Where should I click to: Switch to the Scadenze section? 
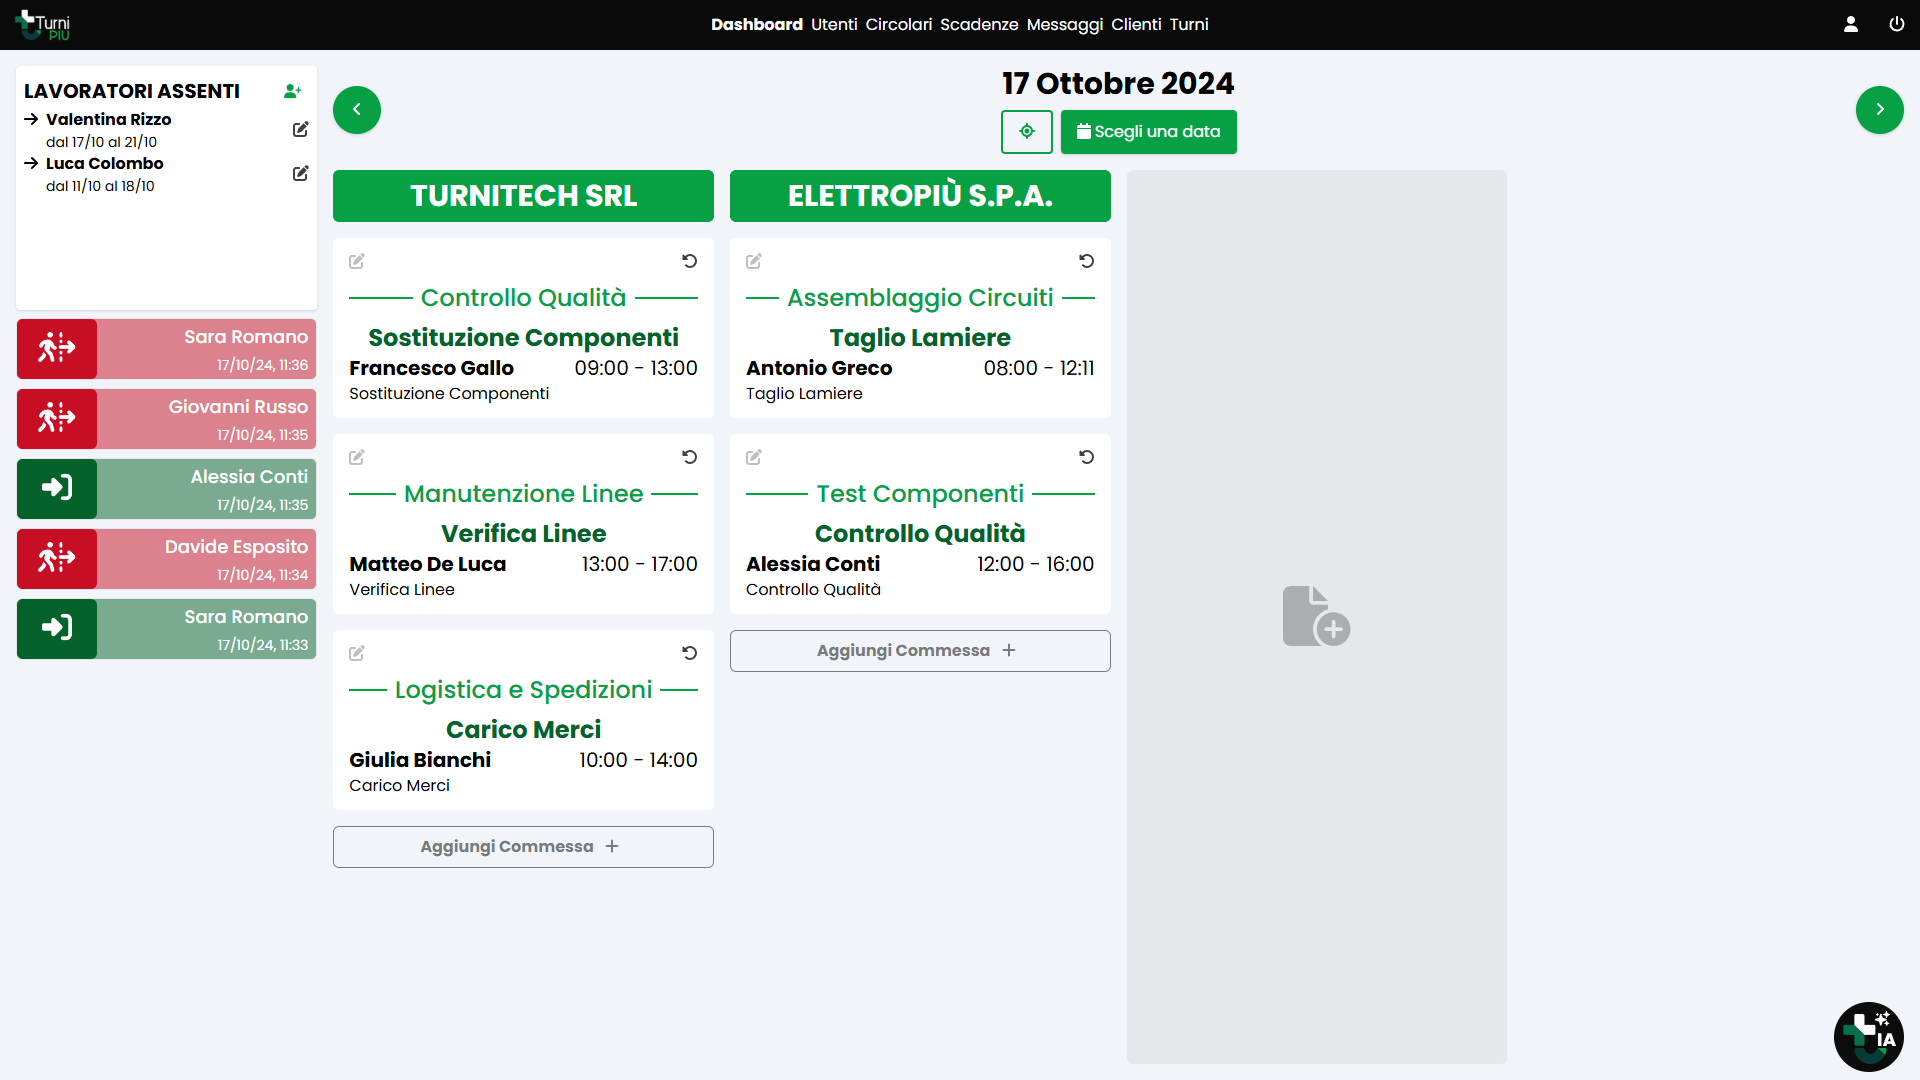(980, 24)
